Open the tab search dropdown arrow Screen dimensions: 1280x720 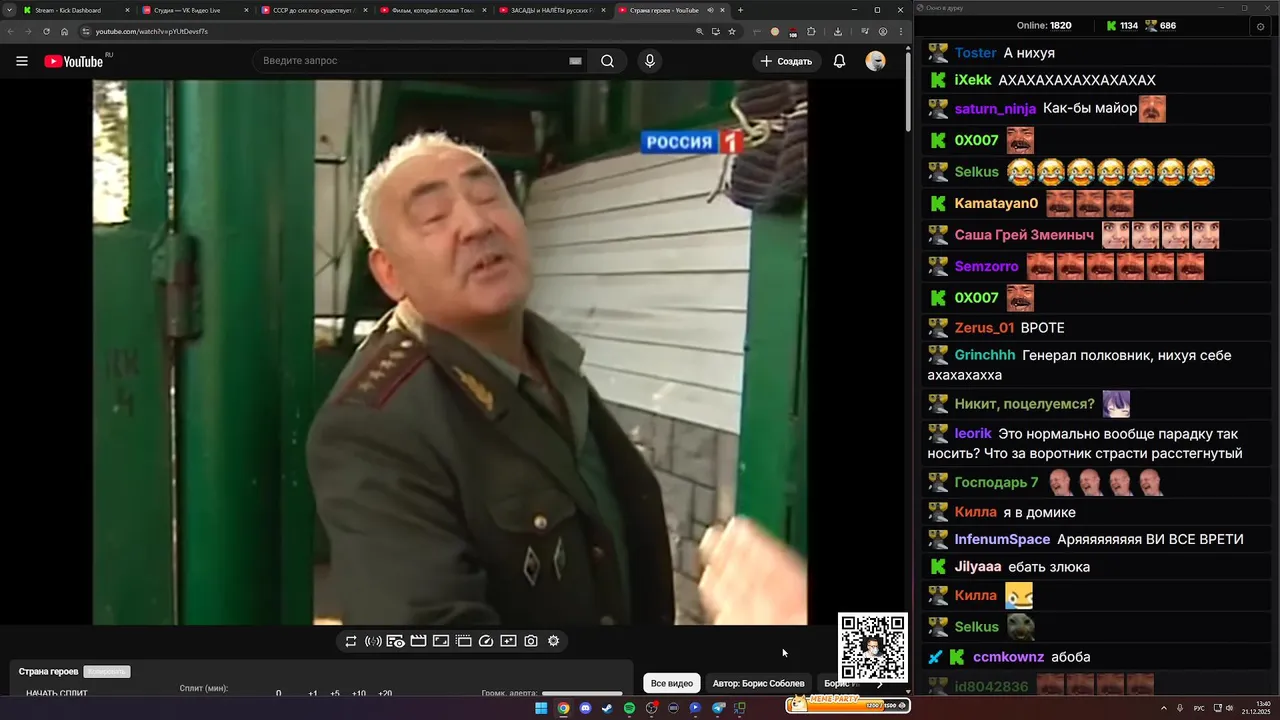(x=9, y=10)
